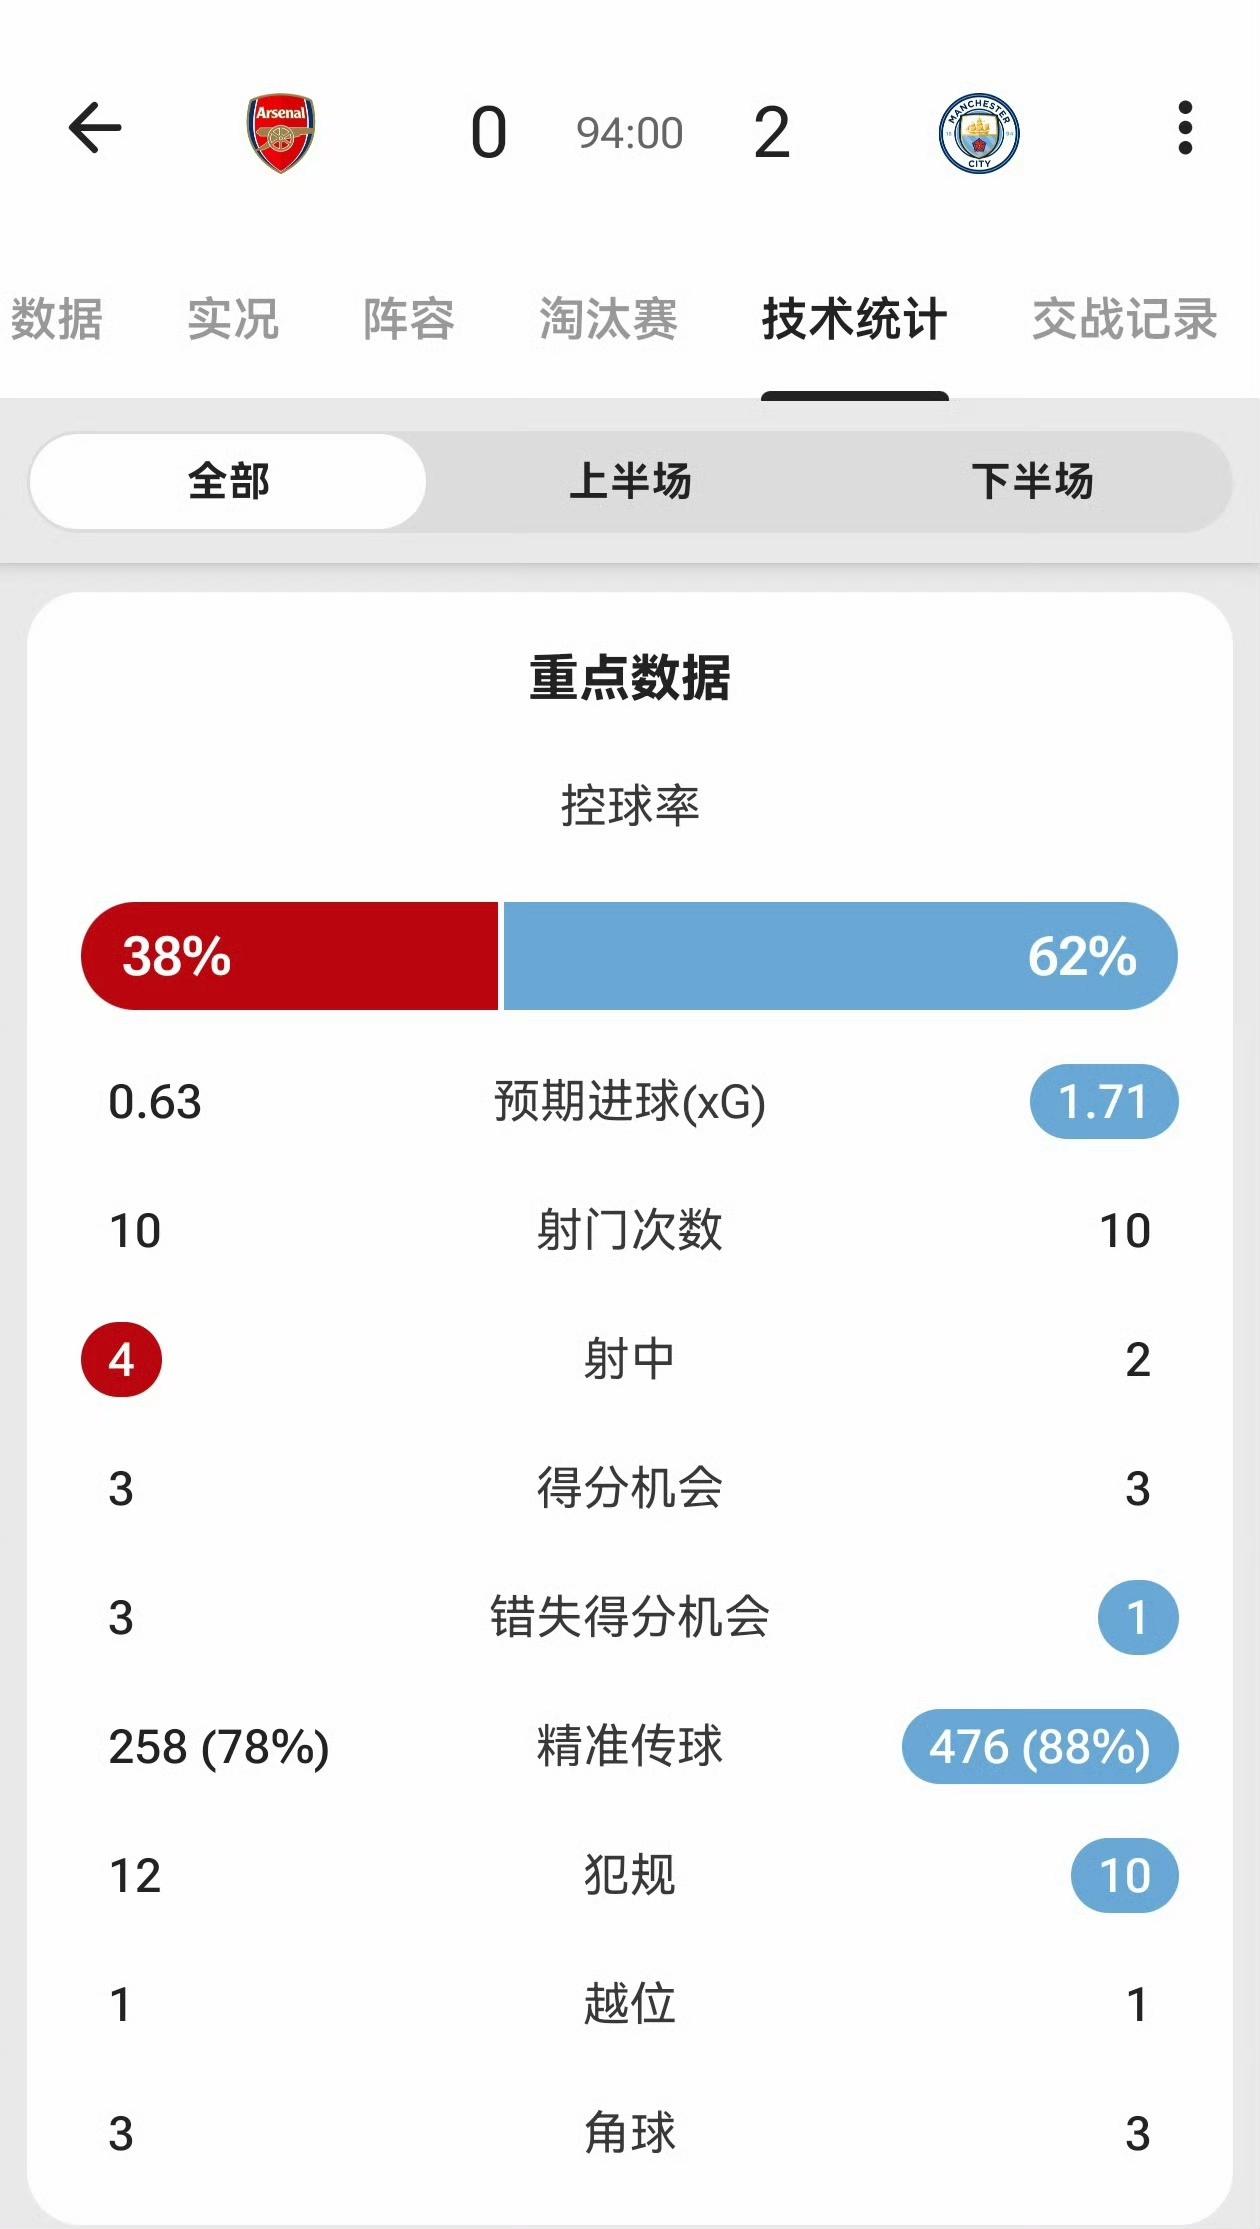Viewport: 1260px width, 2229px height.
Task: Tap the red 38% possession bar
Action: coord(290,956)
